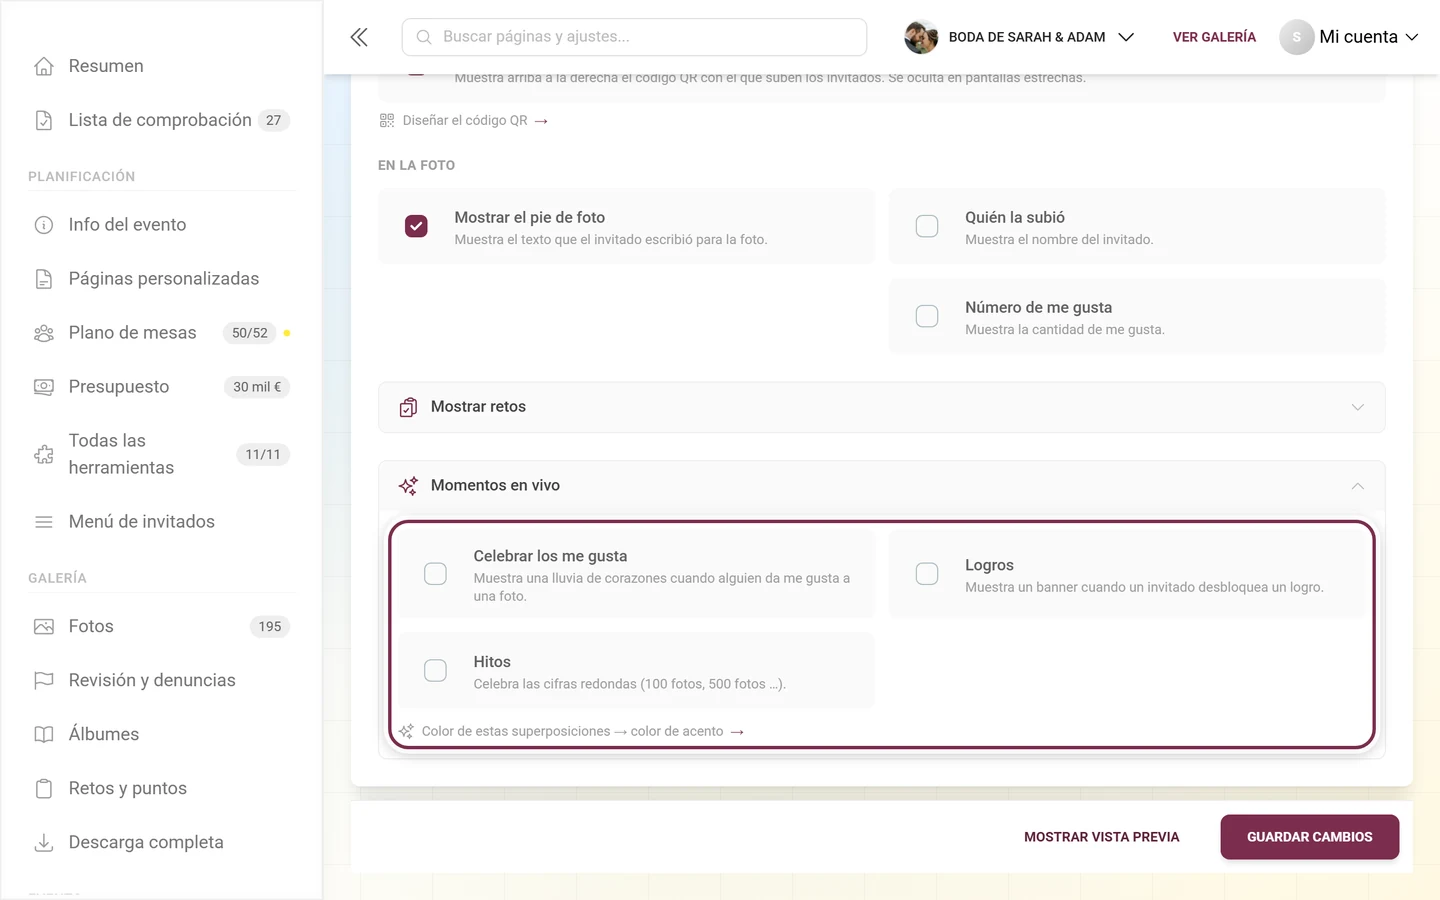The image size is (1440, 900).
Task: Expand the Mostrar retos section chevron
Action: [1357, 407]
